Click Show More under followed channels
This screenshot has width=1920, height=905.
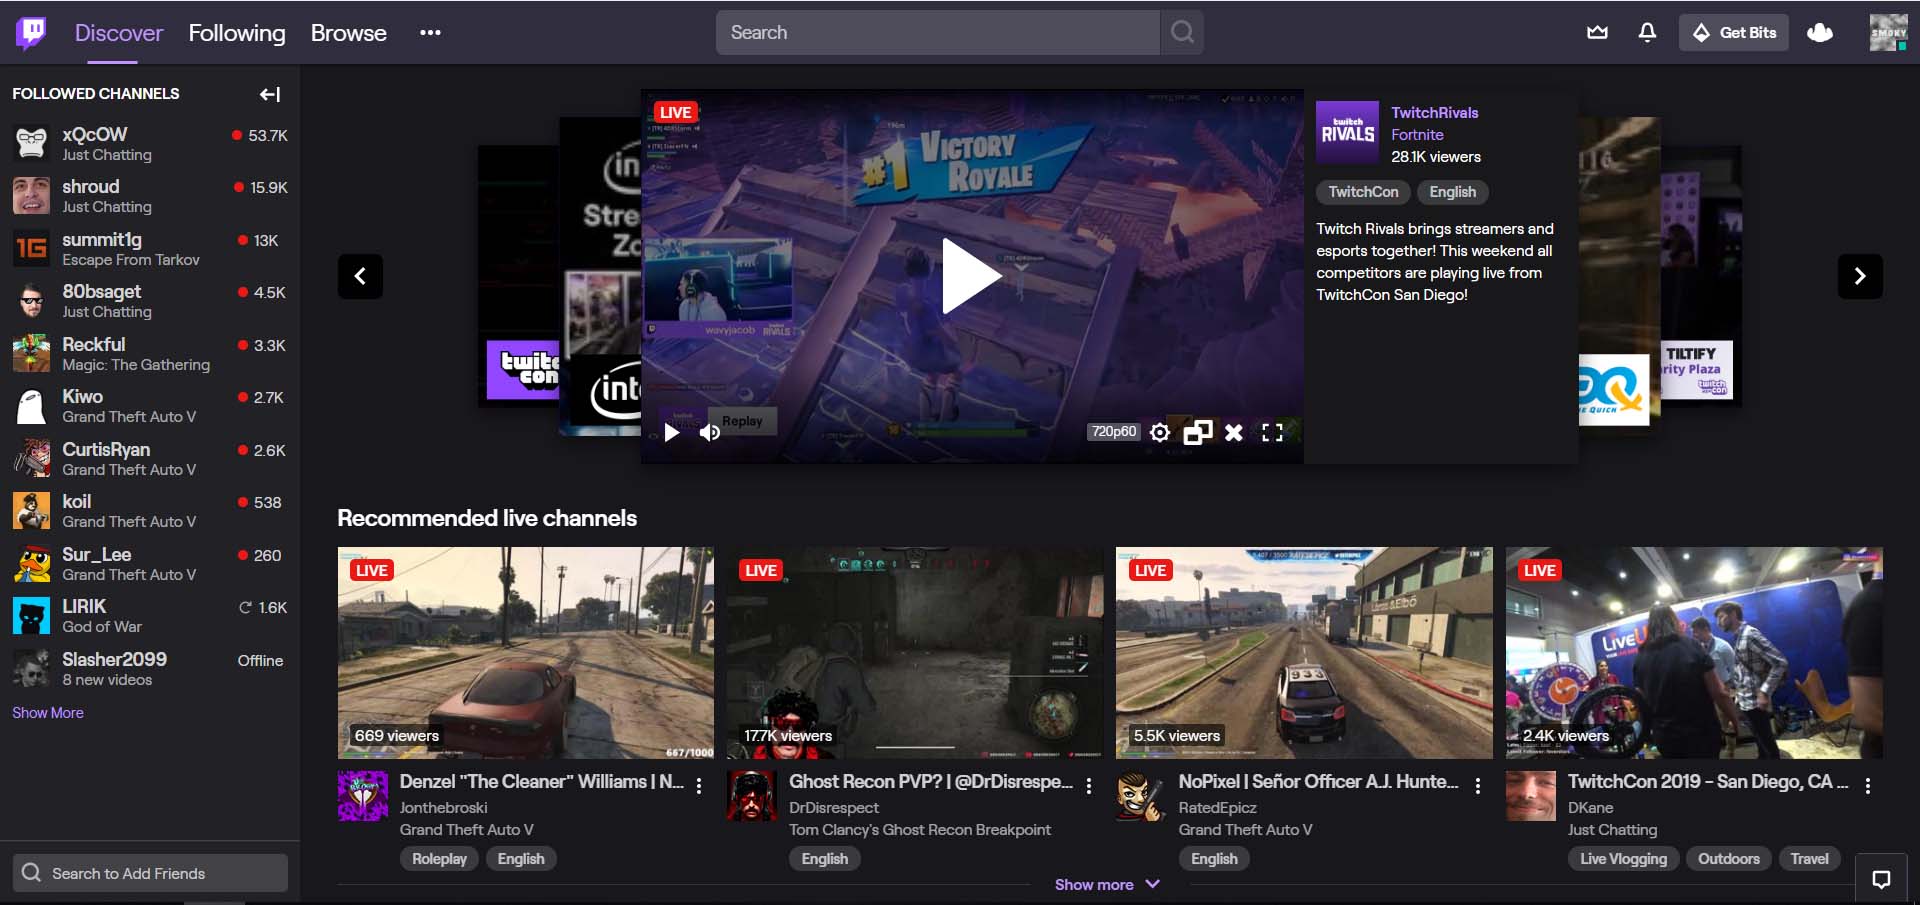[47, 712]
